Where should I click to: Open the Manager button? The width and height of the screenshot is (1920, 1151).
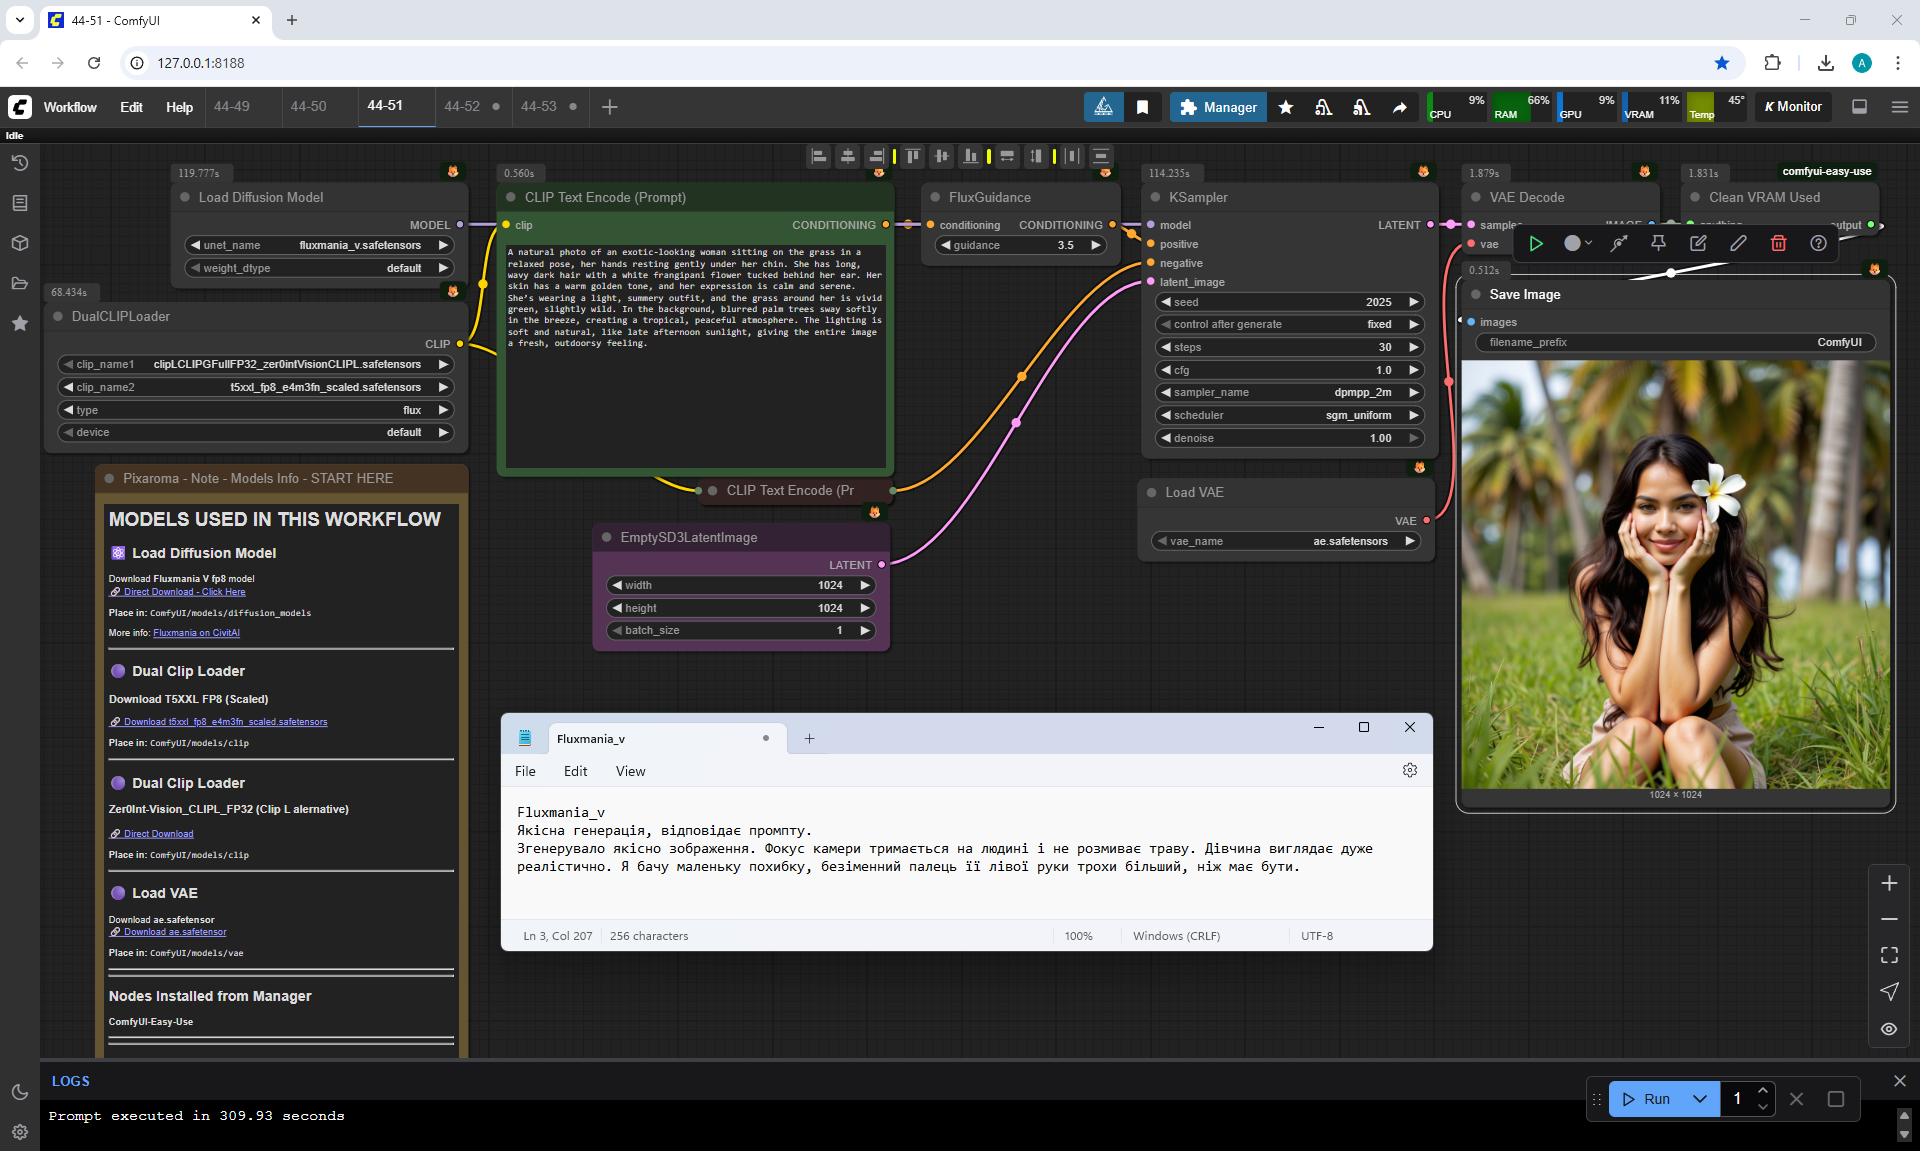[x=1217, y=107]
